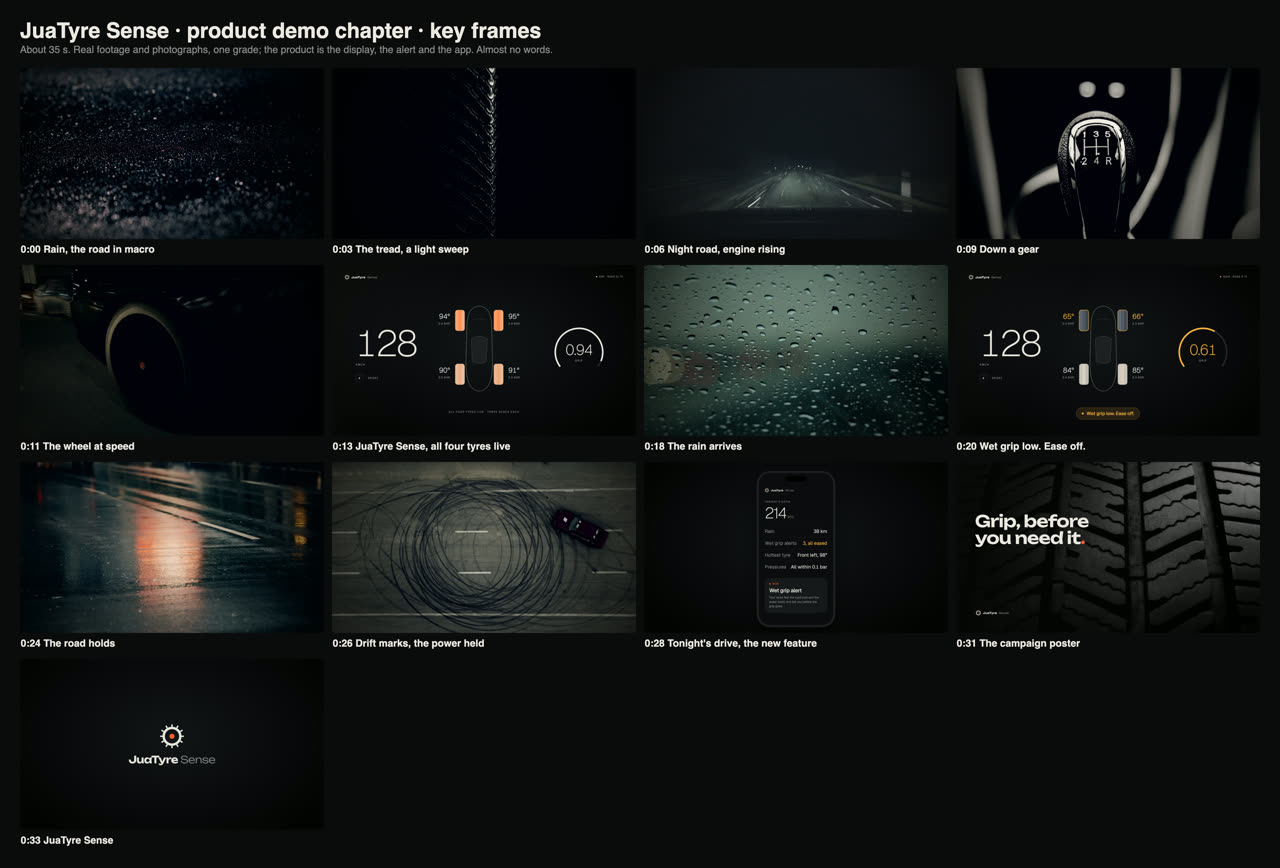Click the 'Wet grip low. Ease off.' alert pill
Viewport: 1280px width, 868px height.
[x=1108, y=413]
